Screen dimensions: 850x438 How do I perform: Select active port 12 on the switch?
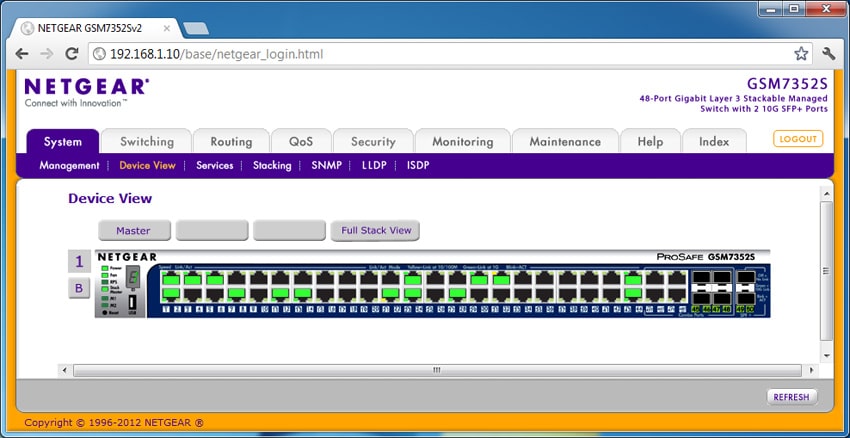(281, 294)
